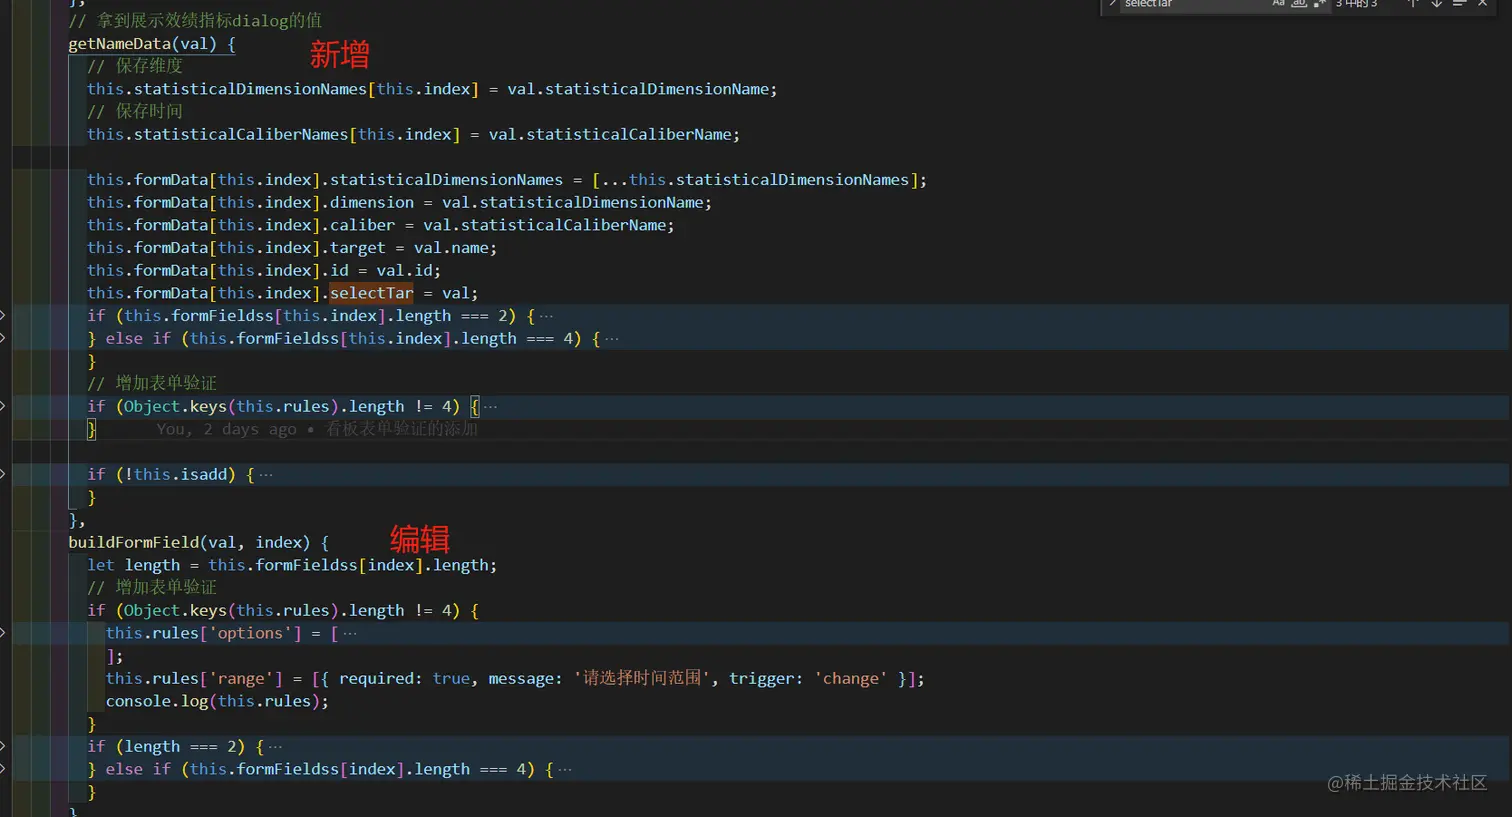Click 'val.name' in the target assignment
The width and height of the screenshot is (1512, 817).
(451, 248)
